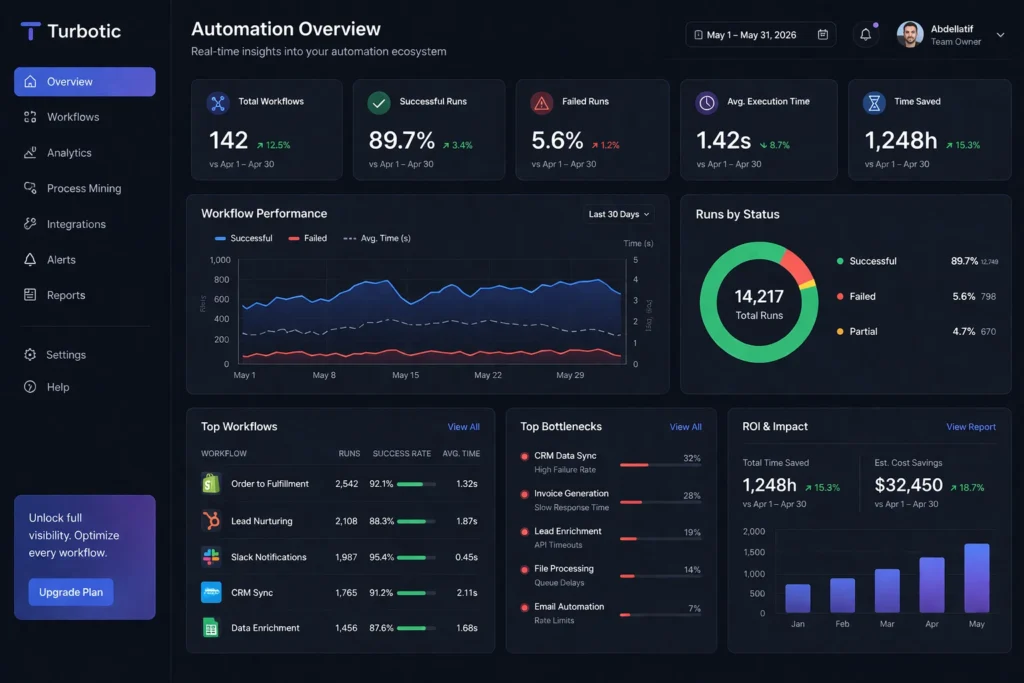Open the May 1 – May 31 date picker

pos(761,35)
